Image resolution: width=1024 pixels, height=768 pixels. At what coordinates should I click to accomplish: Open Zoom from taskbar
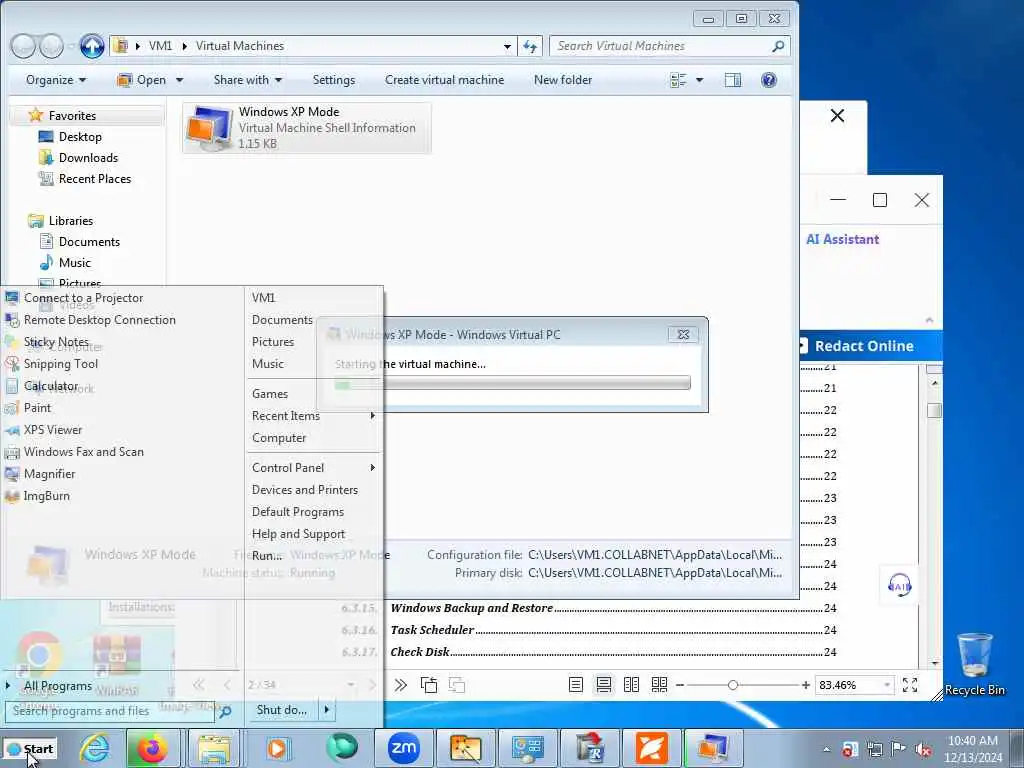403,748
